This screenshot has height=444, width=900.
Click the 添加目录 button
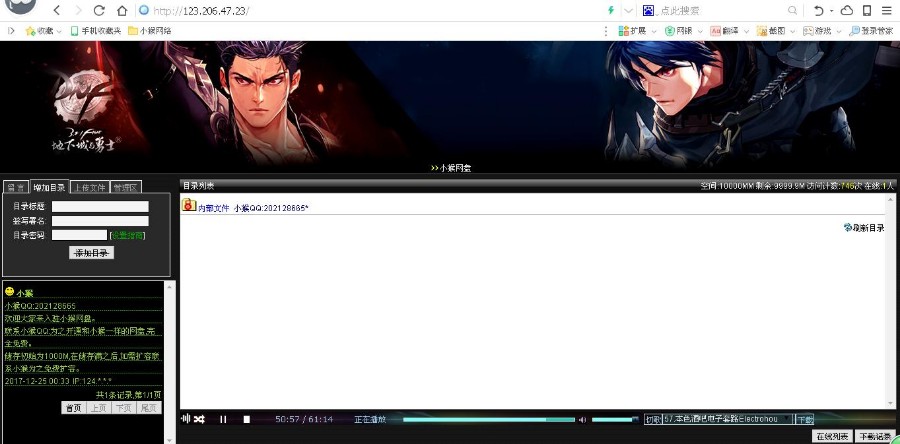coord(91,253)
